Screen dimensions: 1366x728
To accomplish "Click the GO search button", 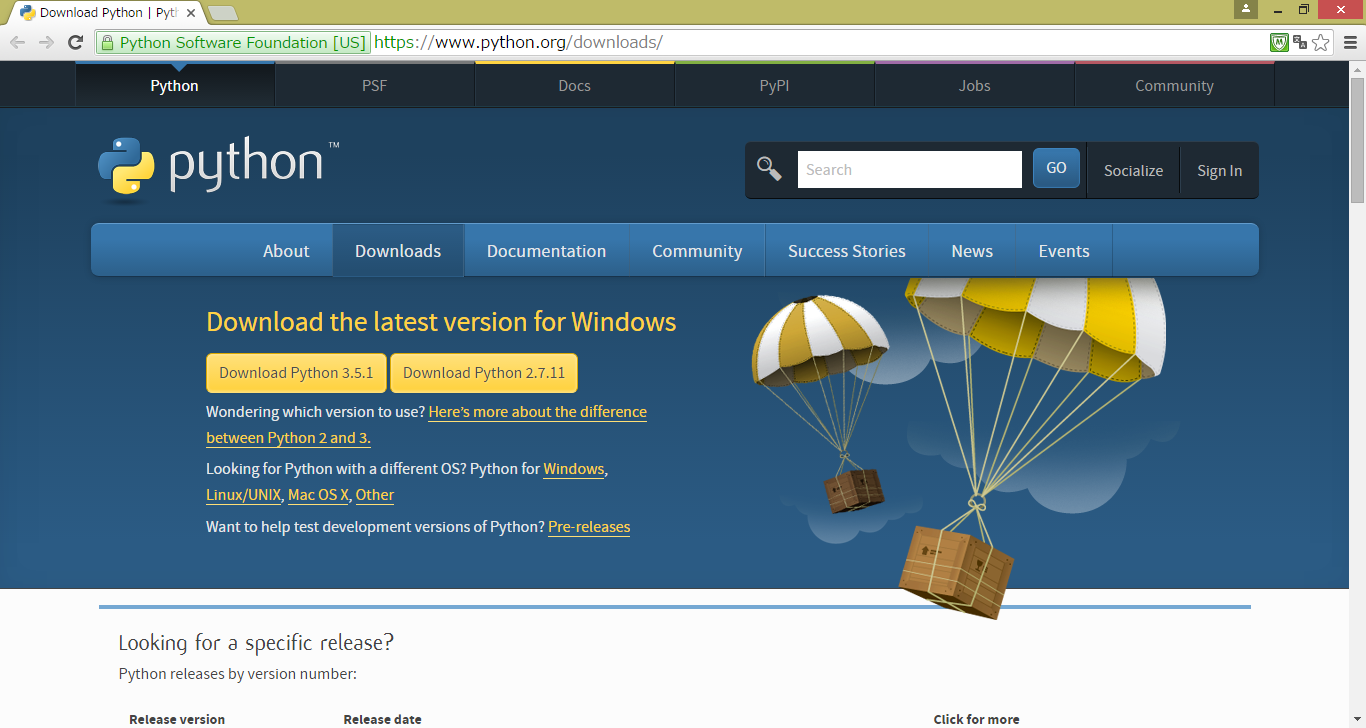I will (x=1056, y=168).
